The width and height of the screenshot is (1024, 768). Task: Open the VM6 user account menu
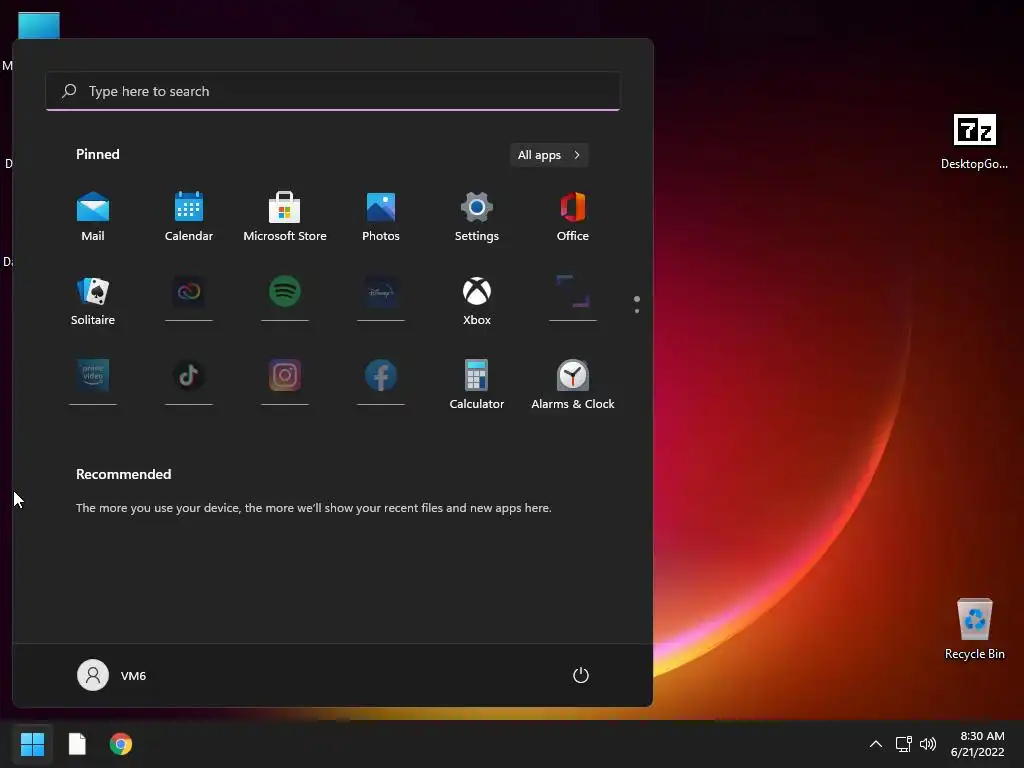112,675
